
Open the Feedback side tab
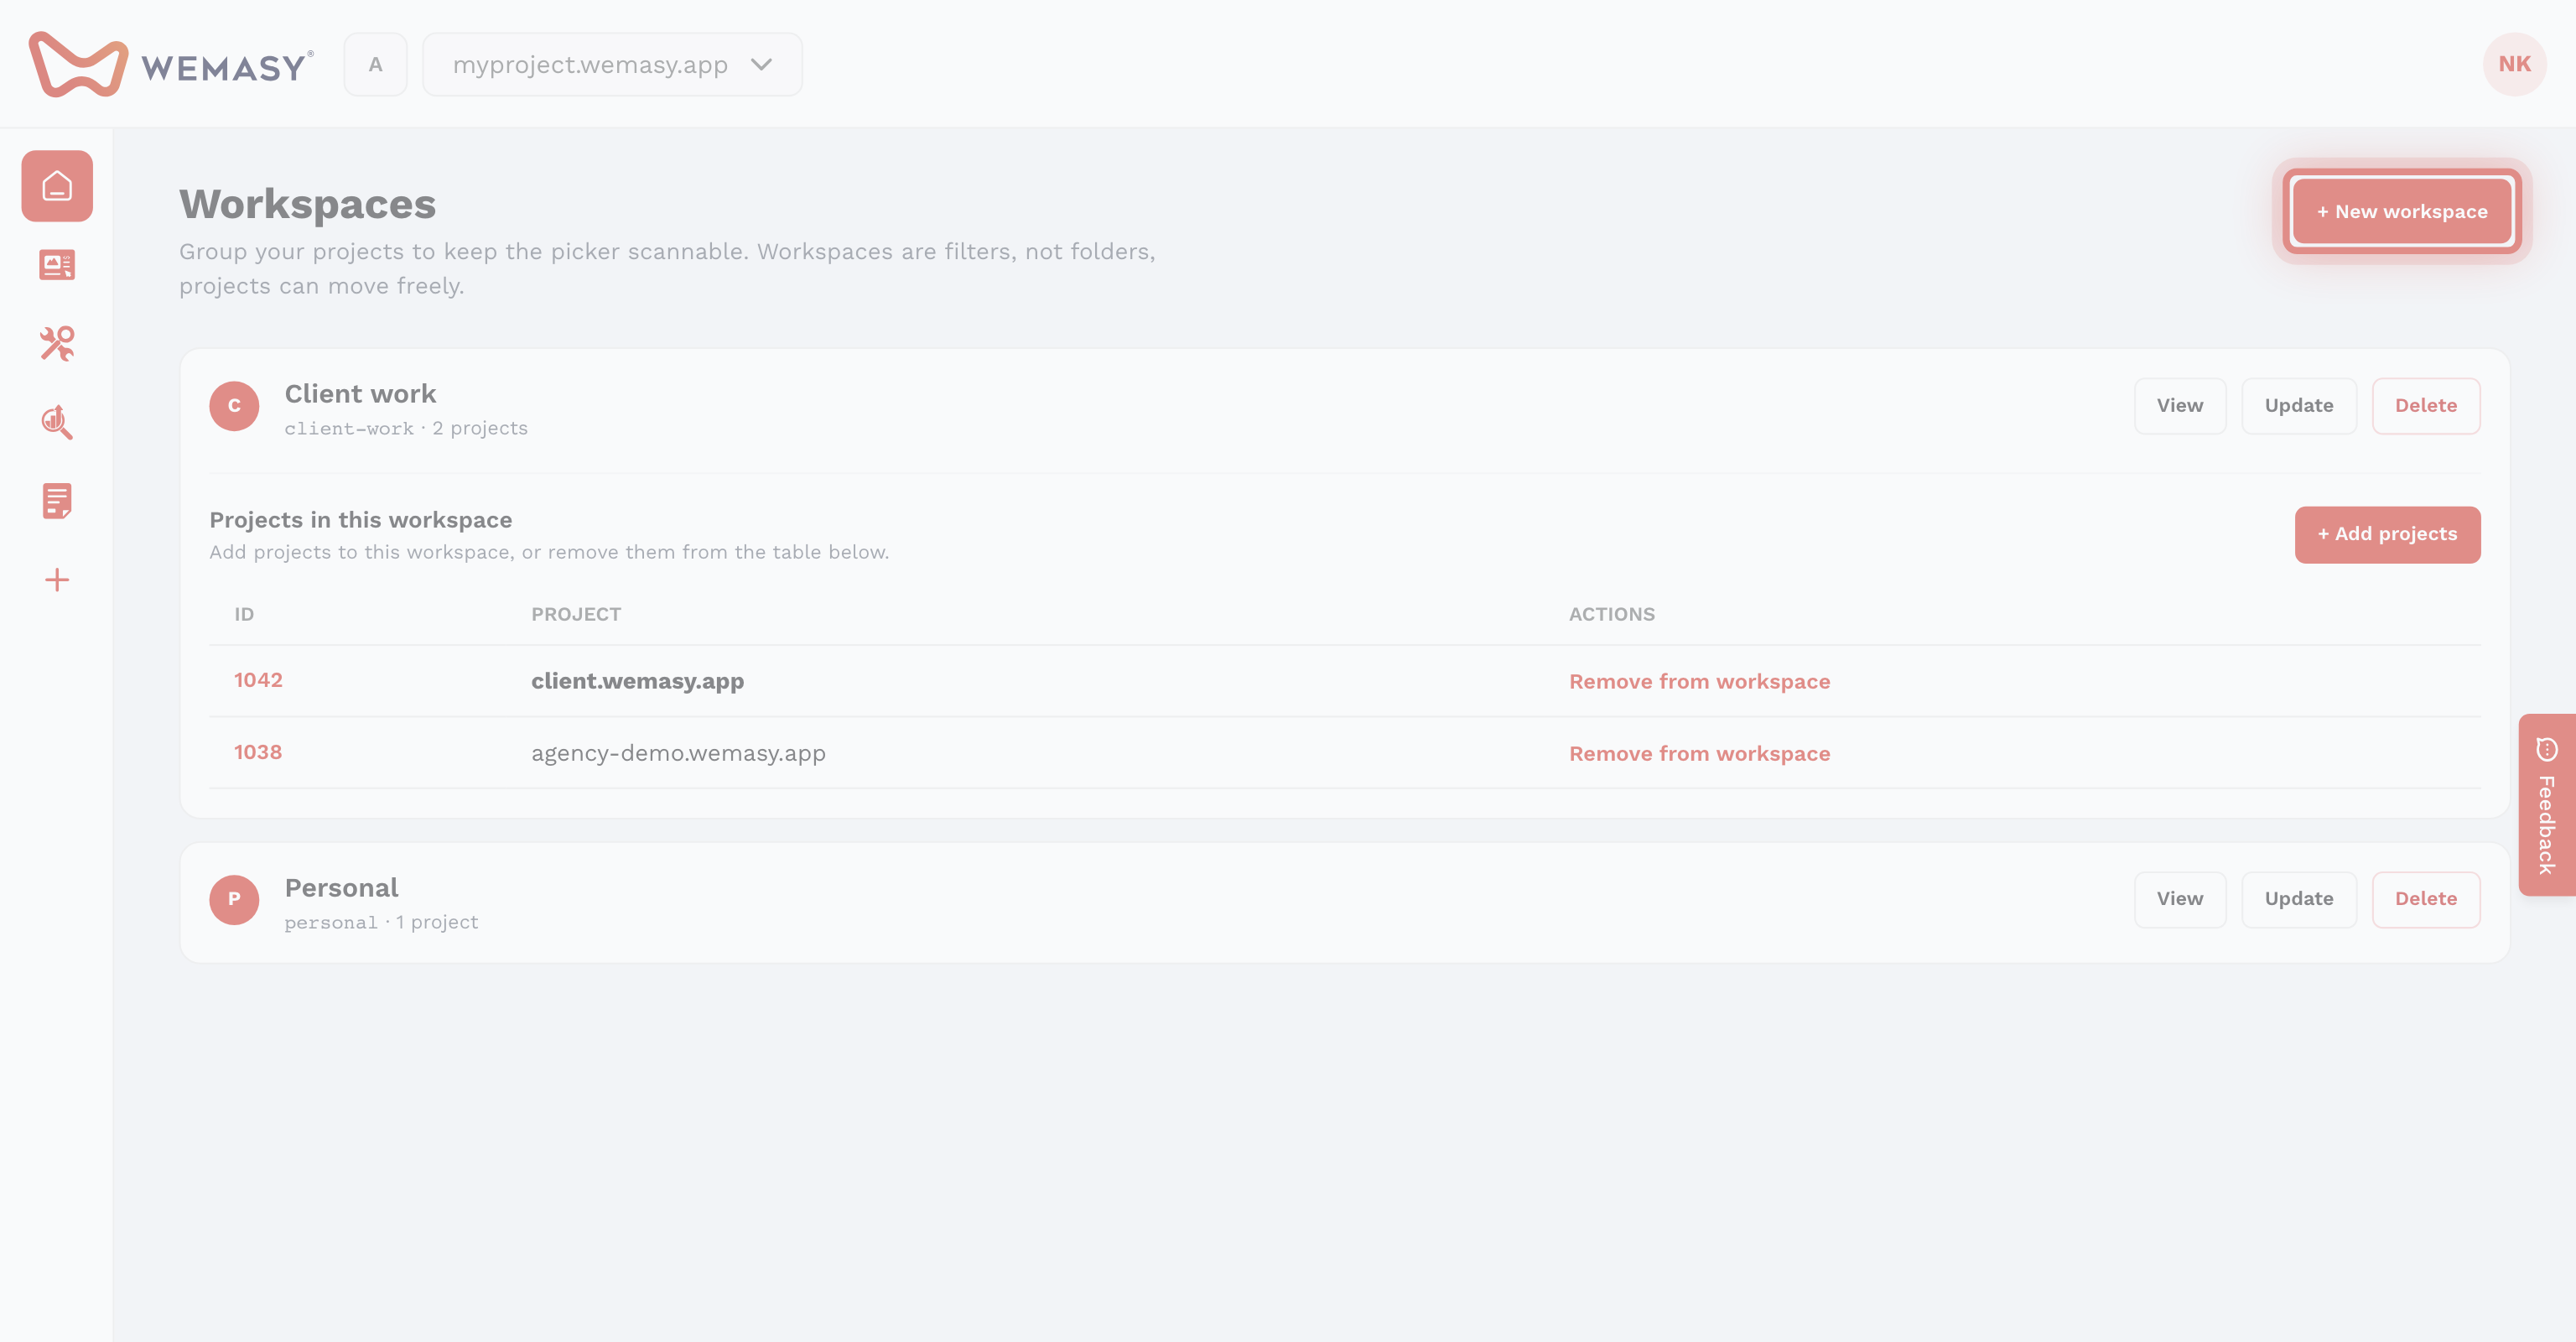[2547, 805]
